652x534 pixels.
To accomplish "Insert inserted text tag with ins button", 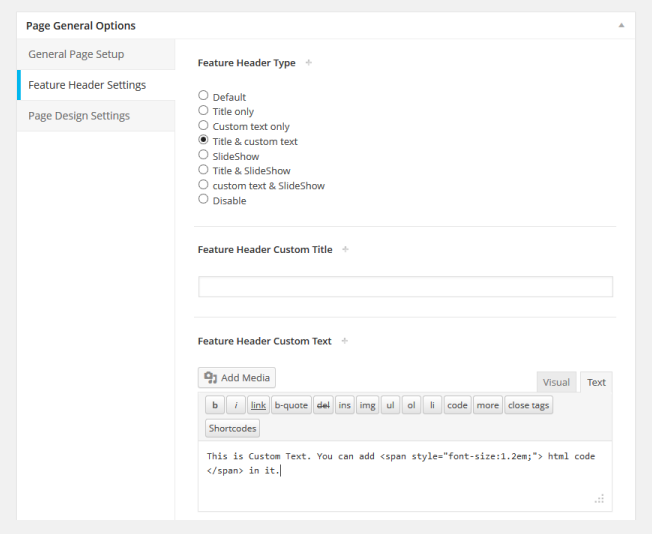I will coord(345,405).
